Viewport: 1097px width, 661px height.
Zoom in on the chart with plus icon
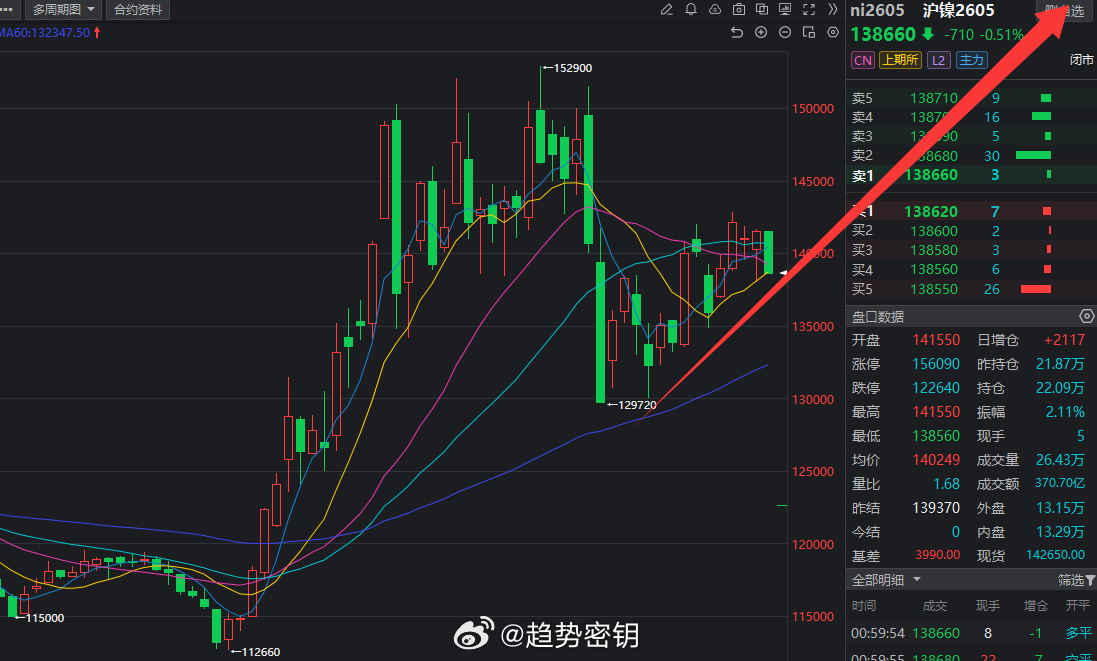click(761, 32)
